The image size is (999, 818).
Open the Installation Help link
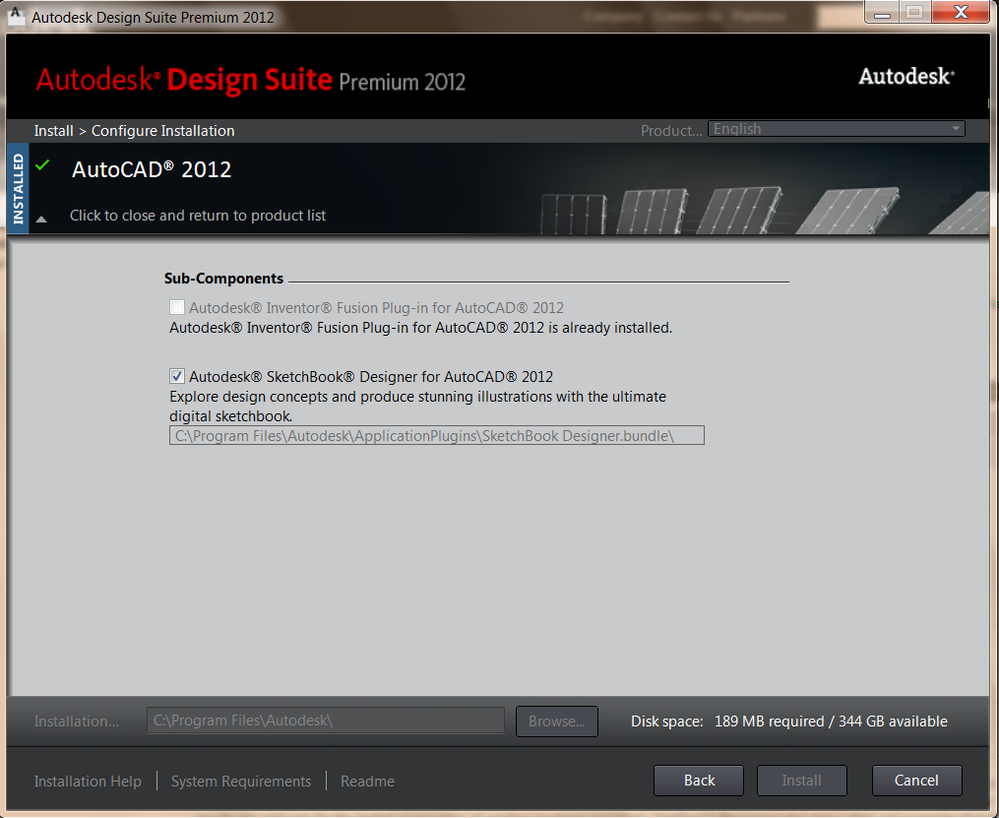(x=88, y=781)
